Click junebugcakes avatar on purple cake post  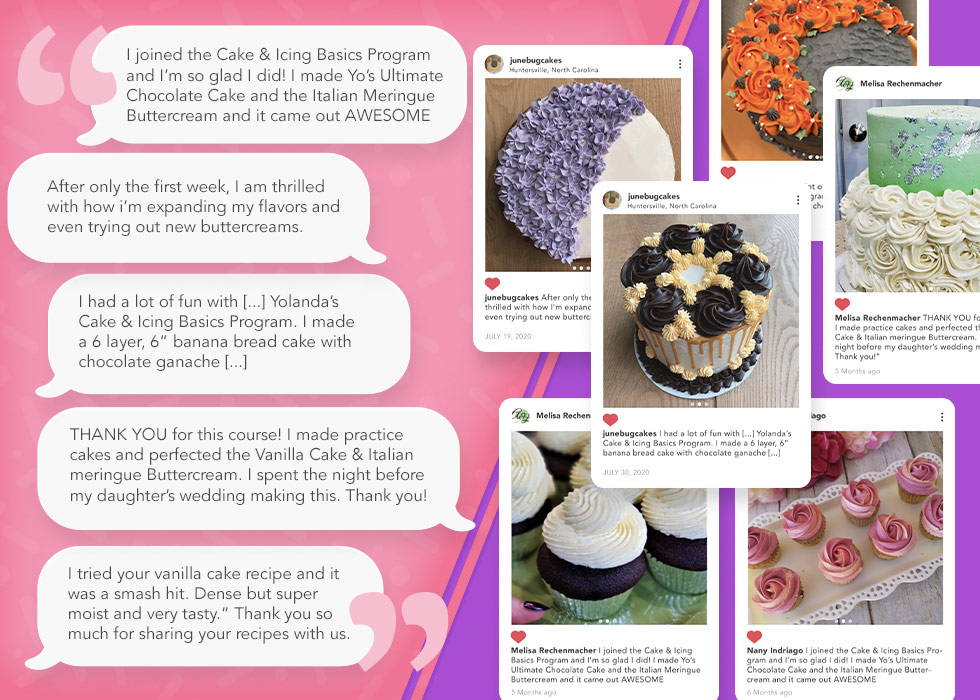494,64
